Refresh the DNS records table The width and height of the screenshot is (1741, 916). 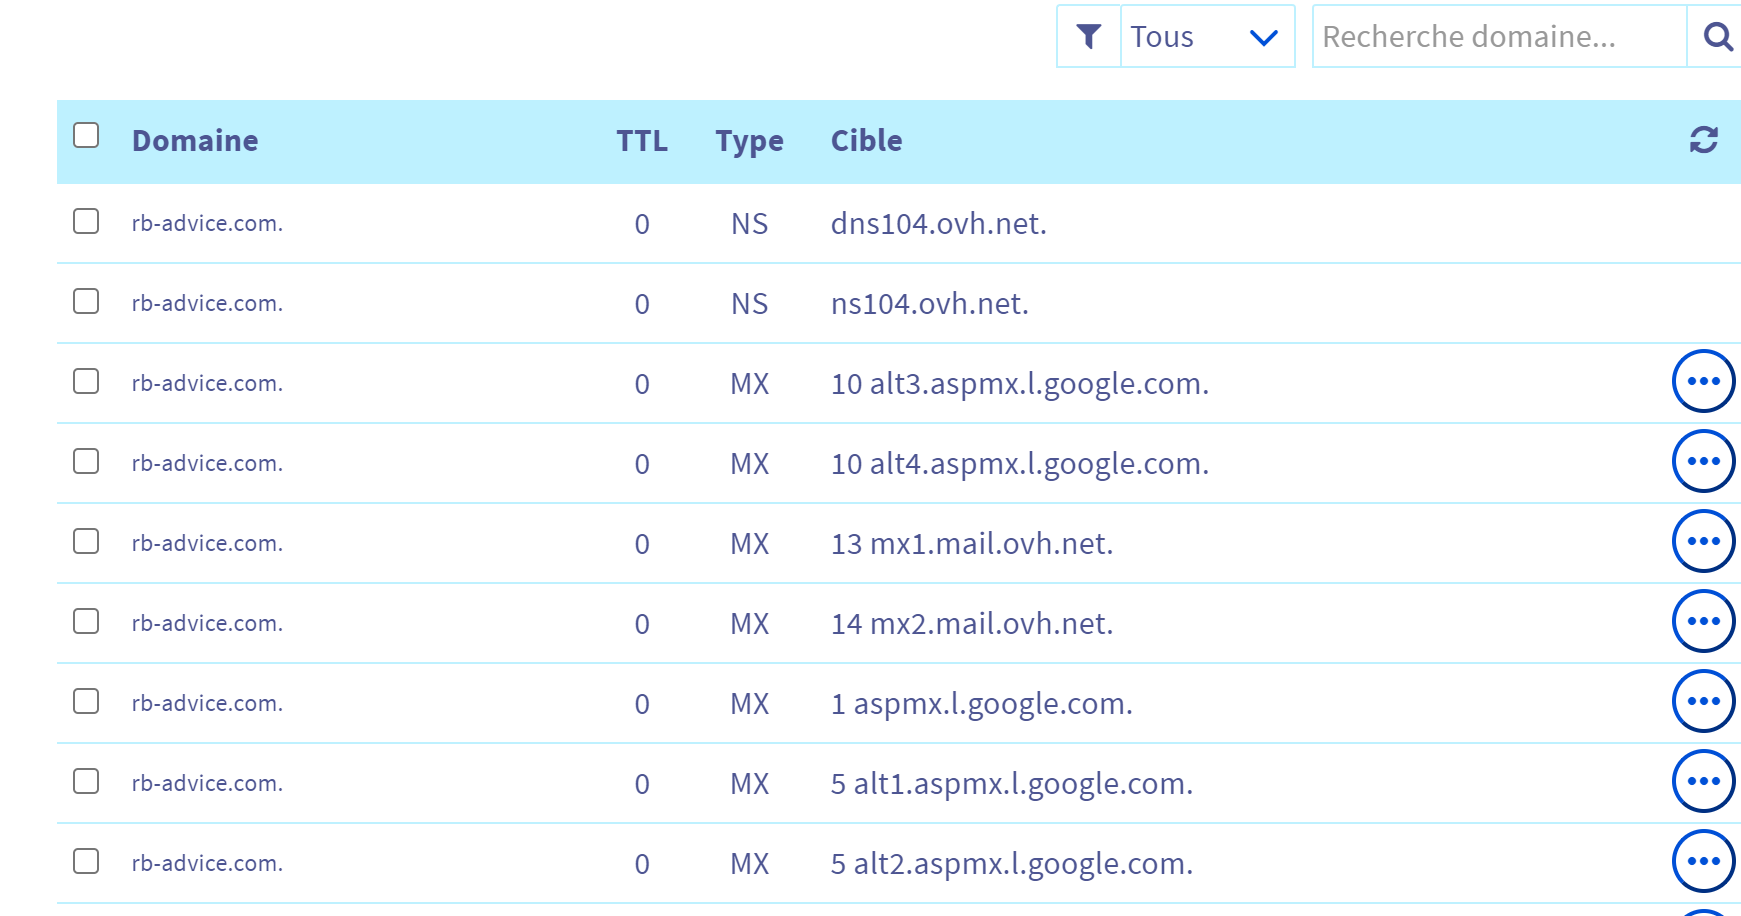pyautogui.click(x=1703, y=140)
